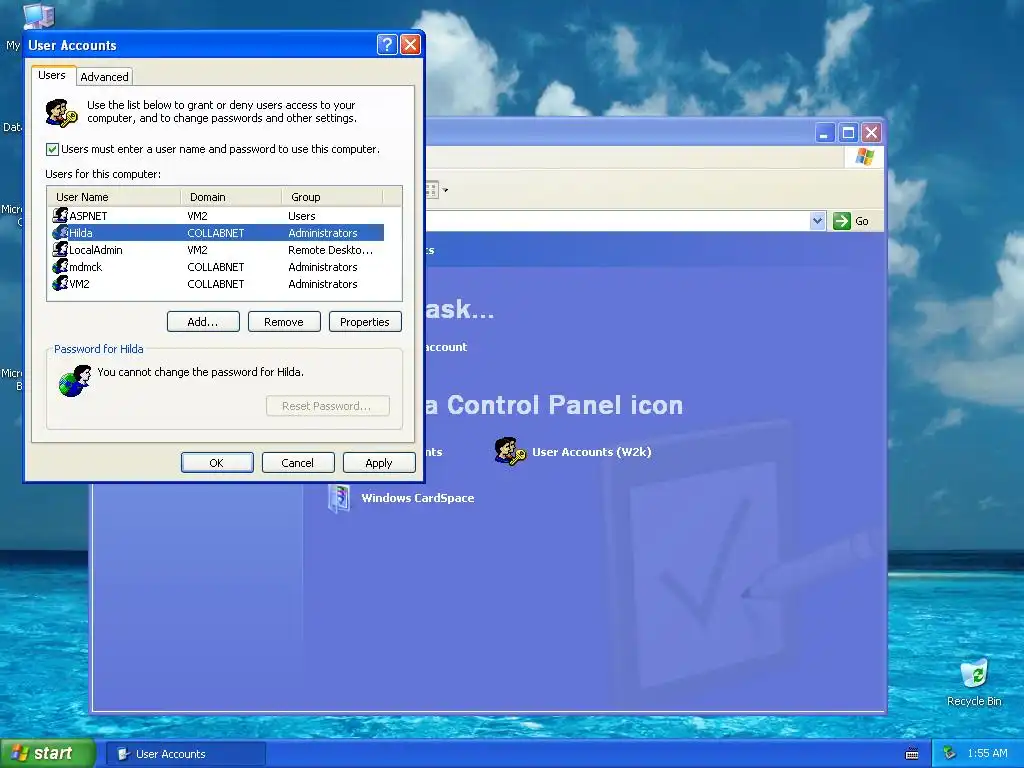The image size is (1024, 768).
Task: Click the clock showing 1:55 AM
Action: click(x=987, y=753)
